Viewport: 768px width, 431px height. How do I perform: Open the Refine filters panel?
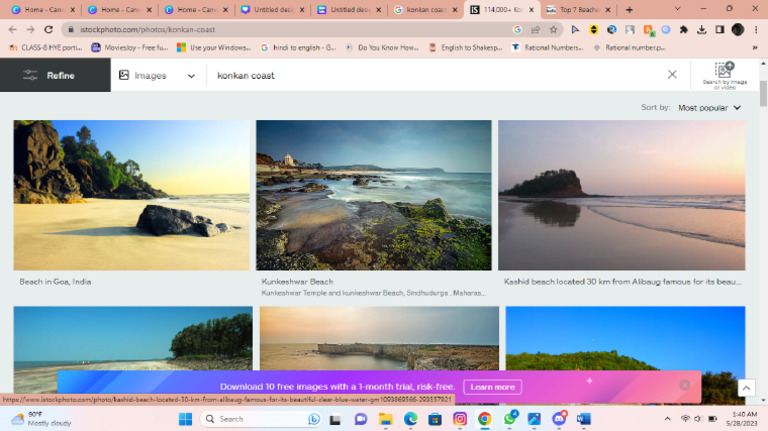[x=55, y=75]
